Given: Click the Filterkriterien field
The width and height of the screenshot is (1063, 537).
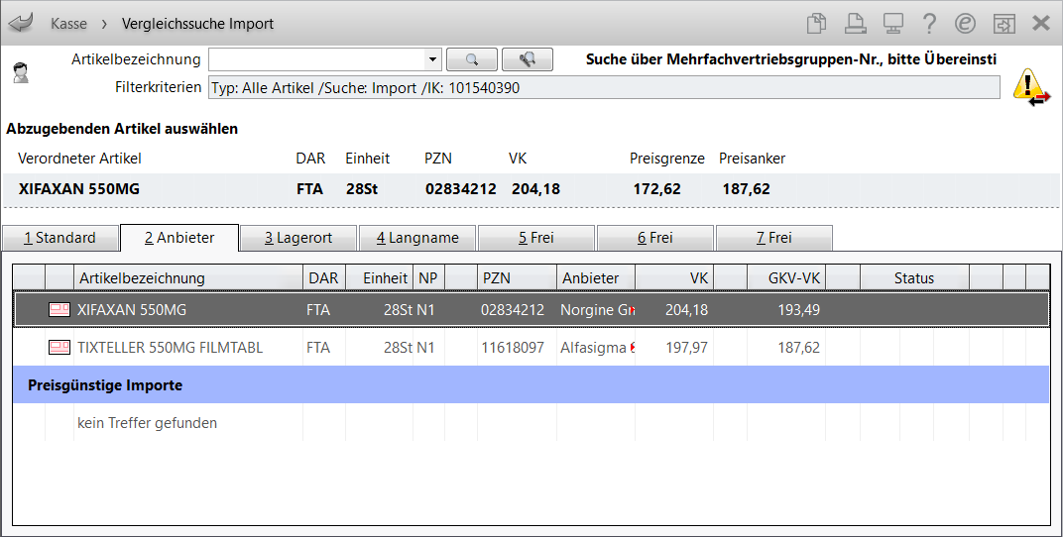Looking at the screenshot, I should 604,87.
